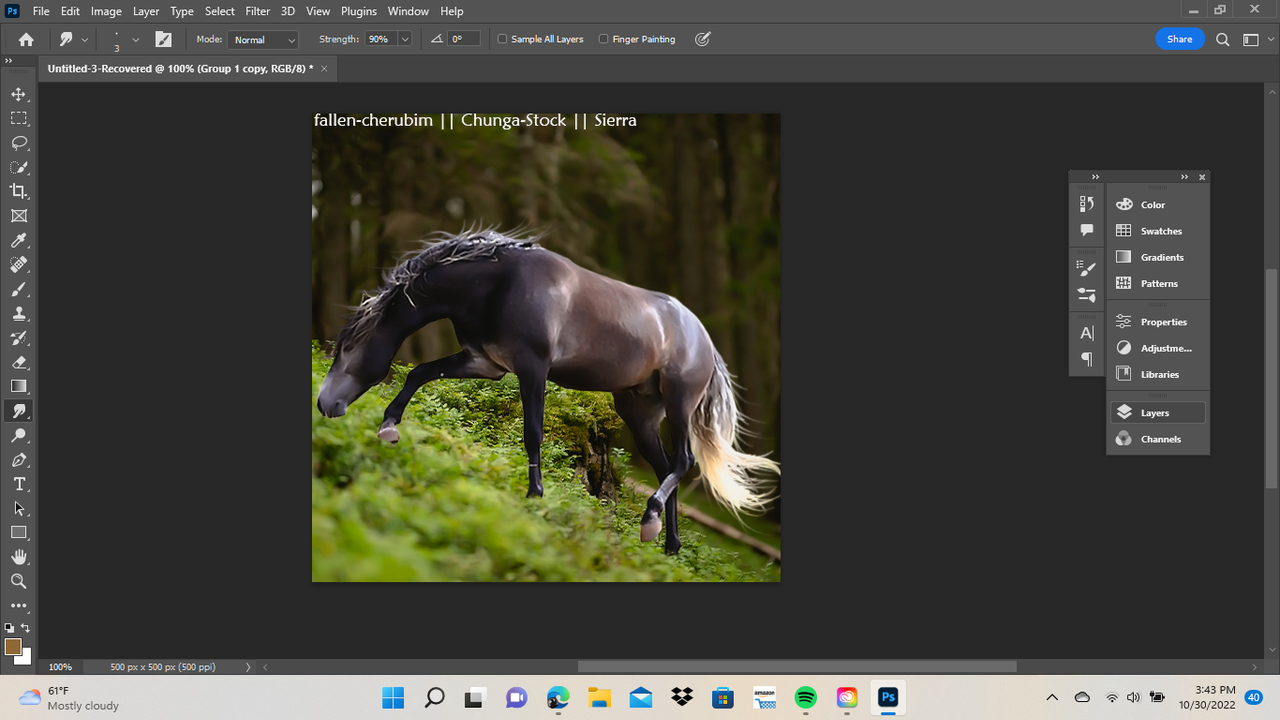Viewport: 1280px width, 720px height.
Task: Open the Mode dropdown set to Normal
Action: [x=263, y=39]
